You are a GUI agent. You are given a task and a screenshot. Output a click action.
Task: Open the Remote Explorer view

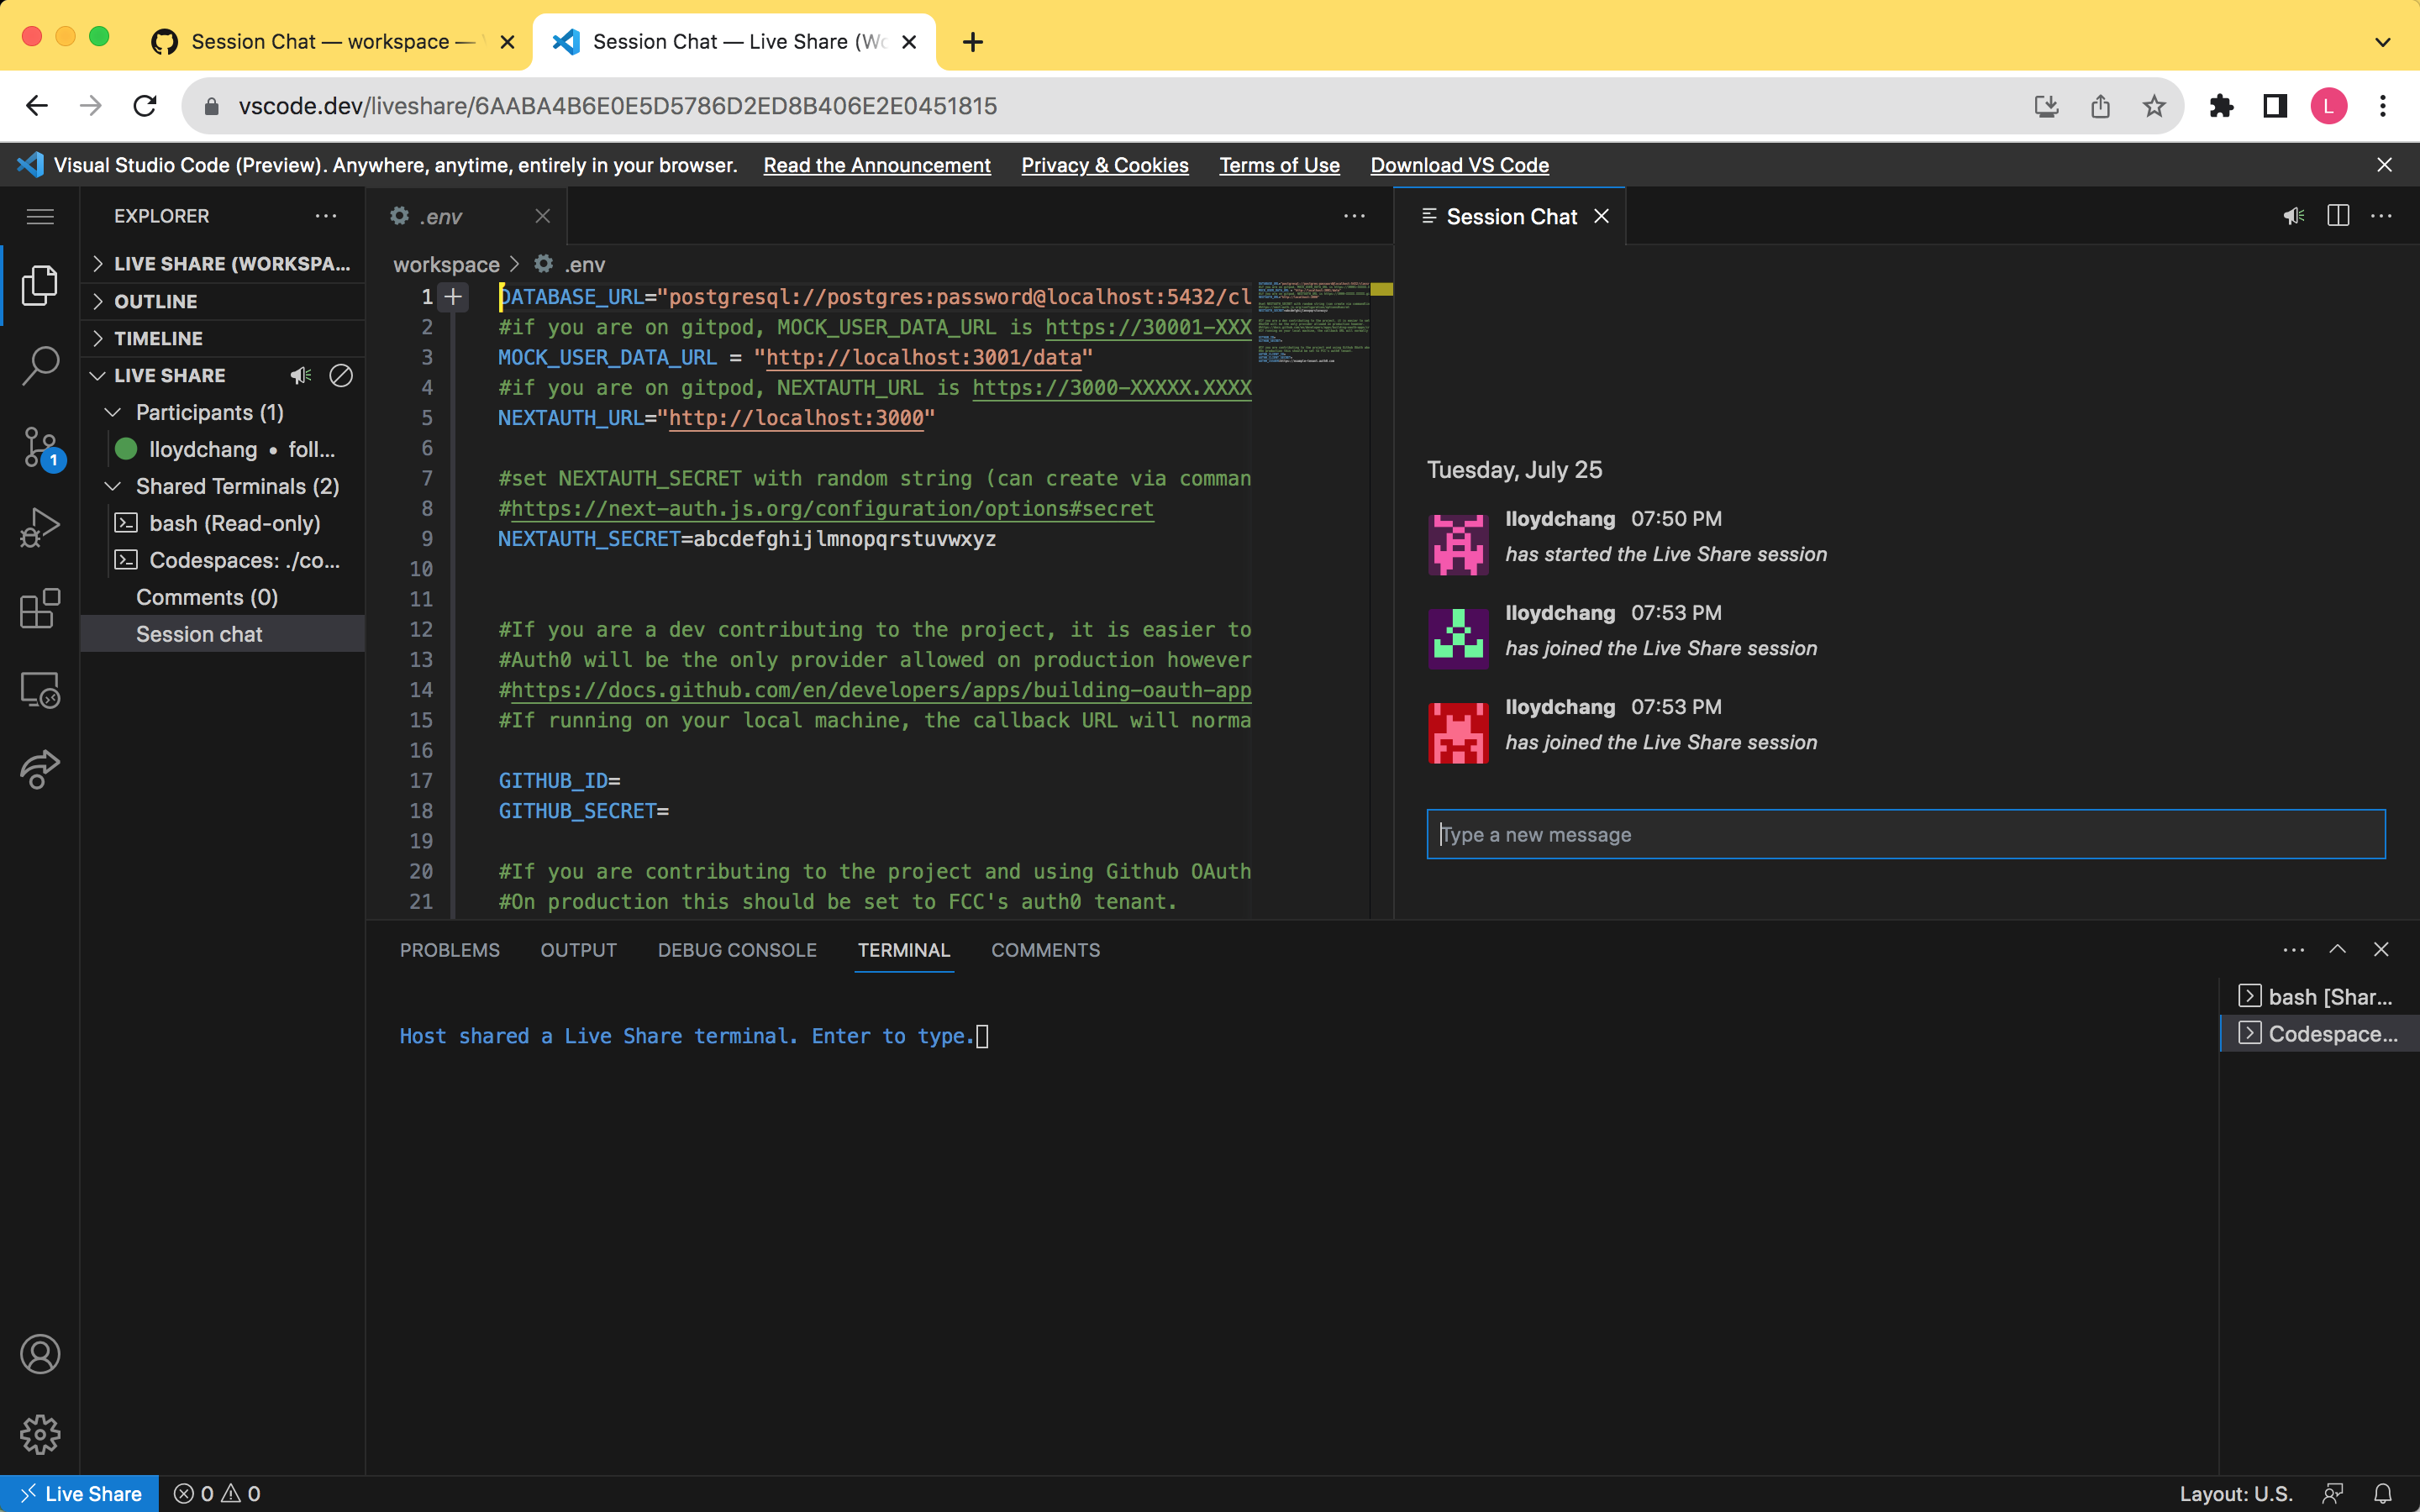point(40,690)
